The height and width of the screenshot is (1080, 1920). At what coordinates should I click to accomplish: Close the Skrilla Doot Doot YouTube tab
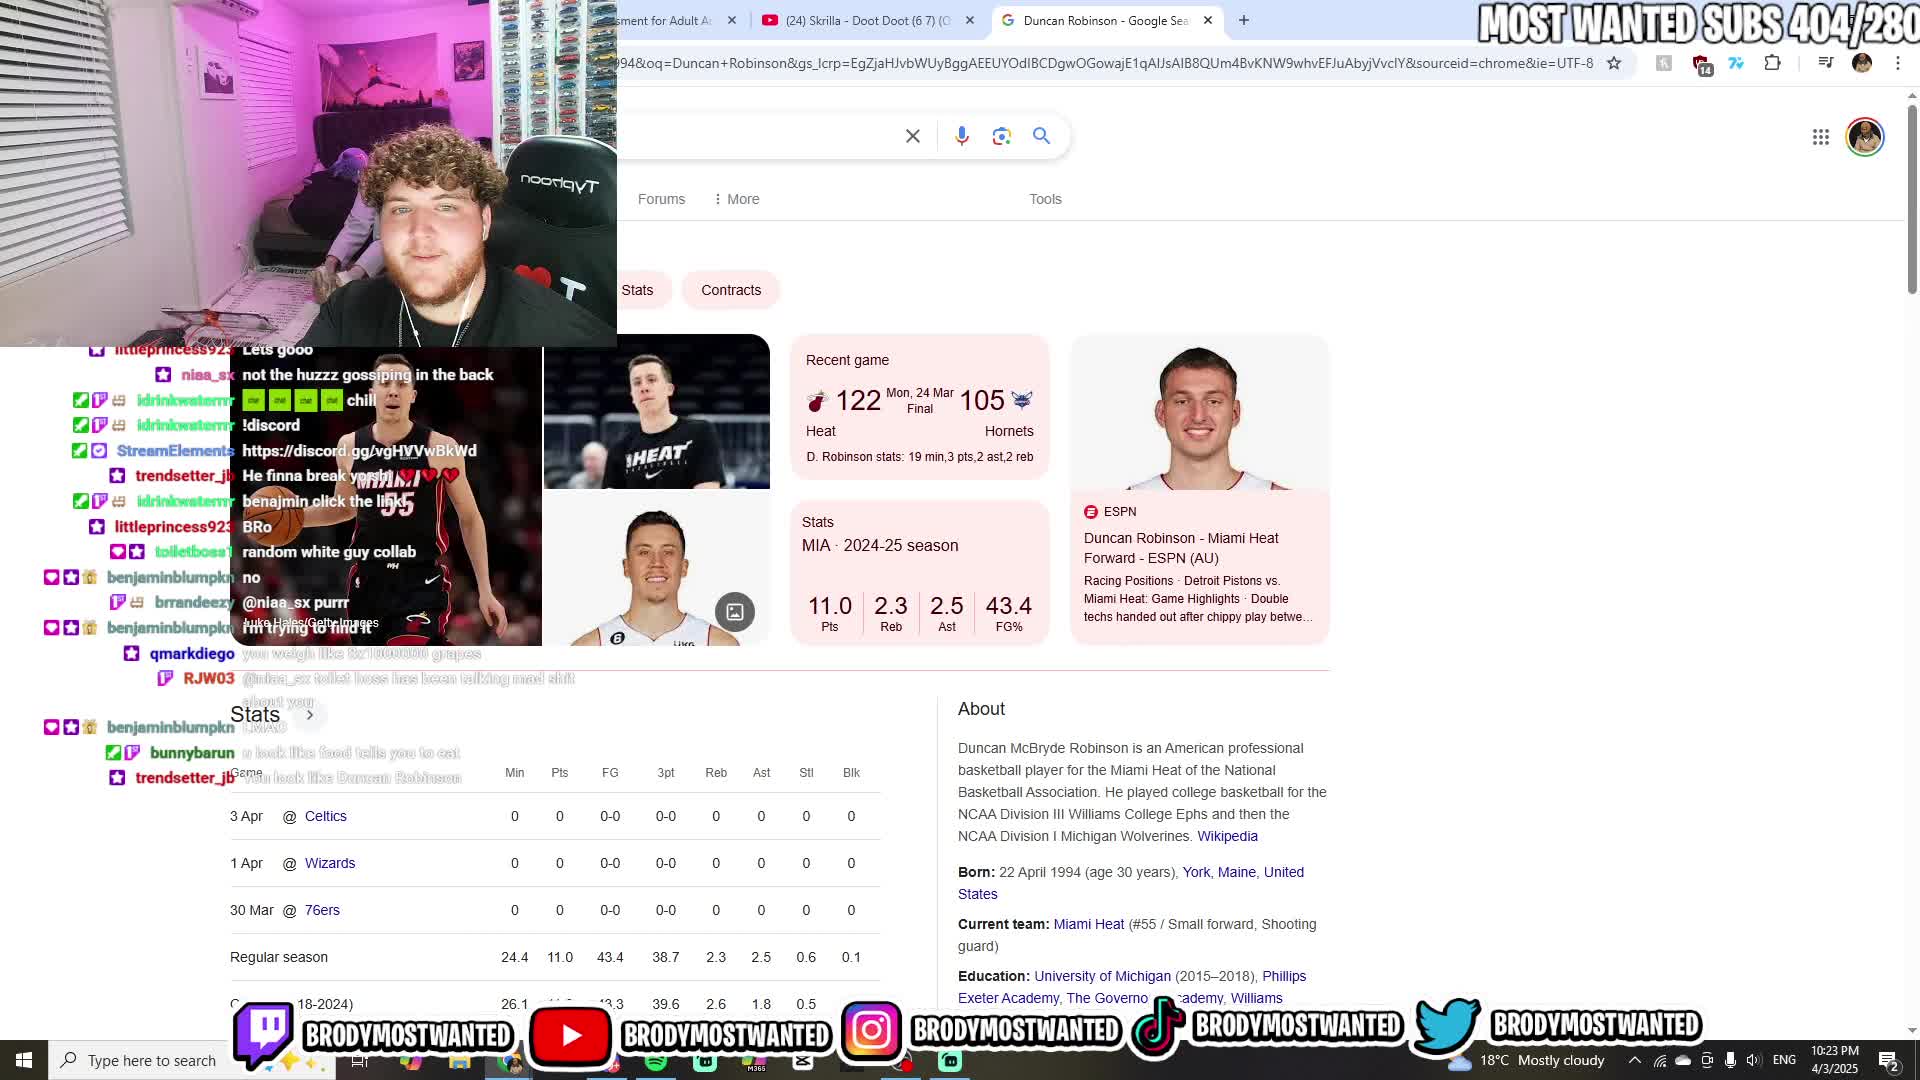pos(969,20)
